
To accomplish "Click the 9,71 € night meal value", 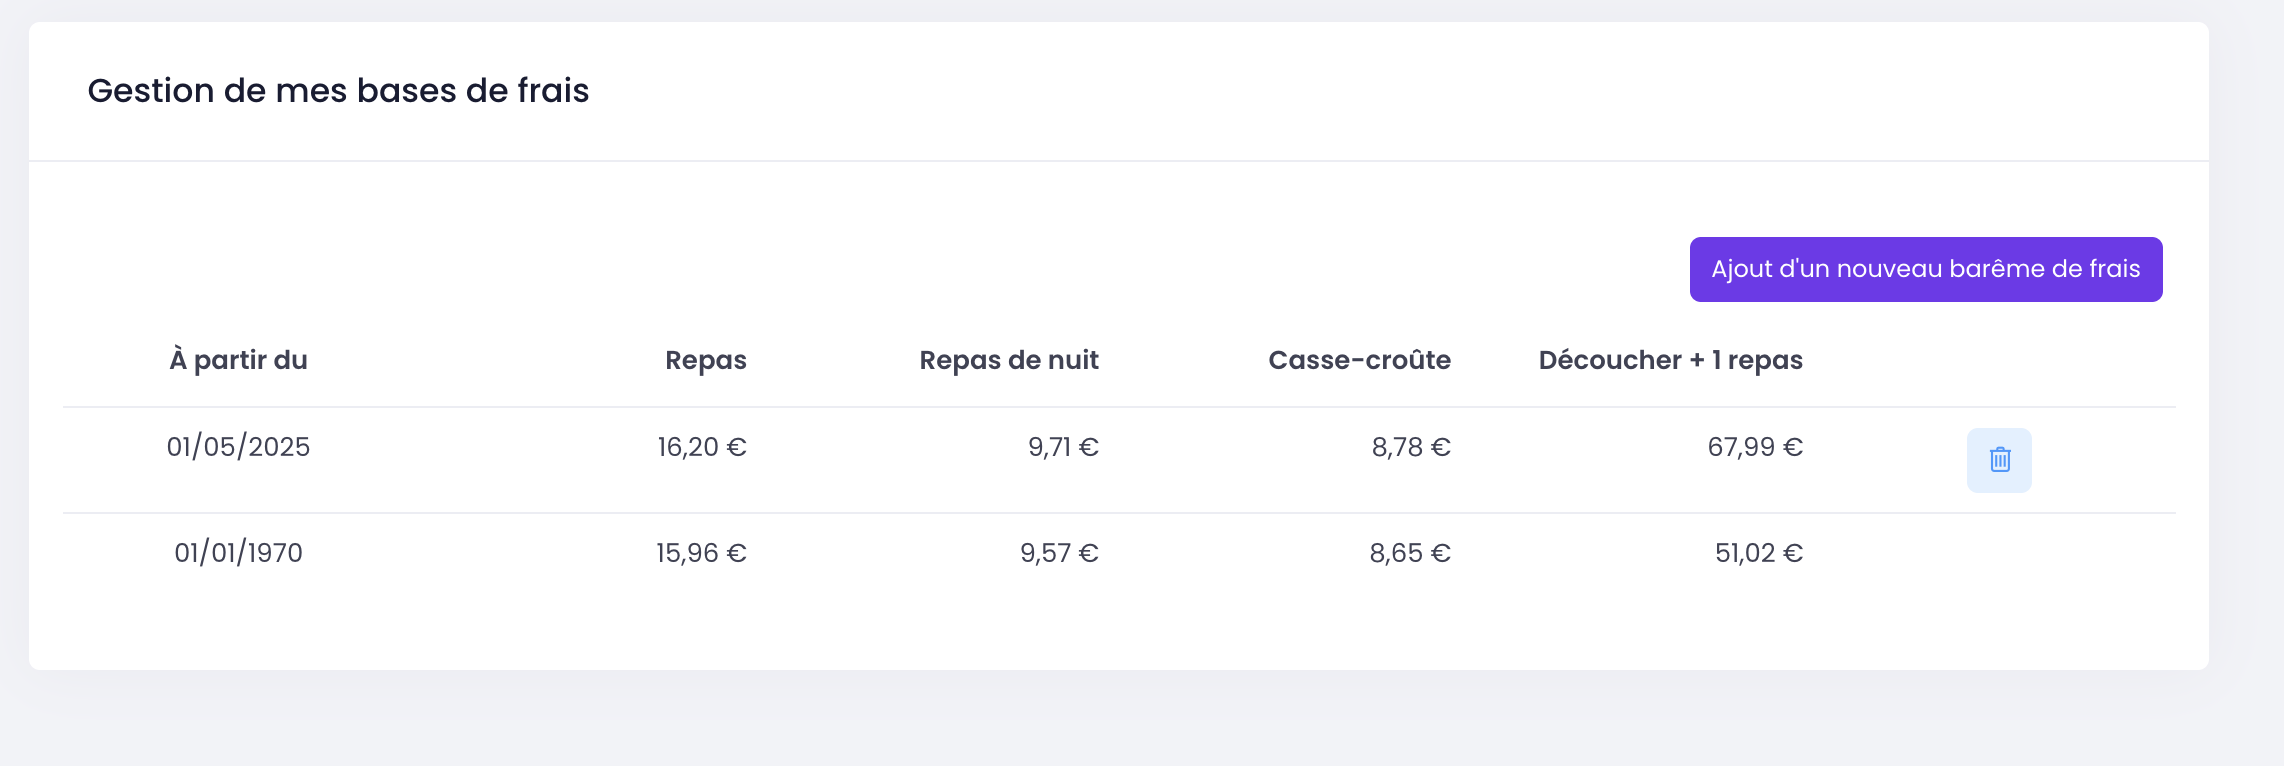I will tap(1063, 447).
